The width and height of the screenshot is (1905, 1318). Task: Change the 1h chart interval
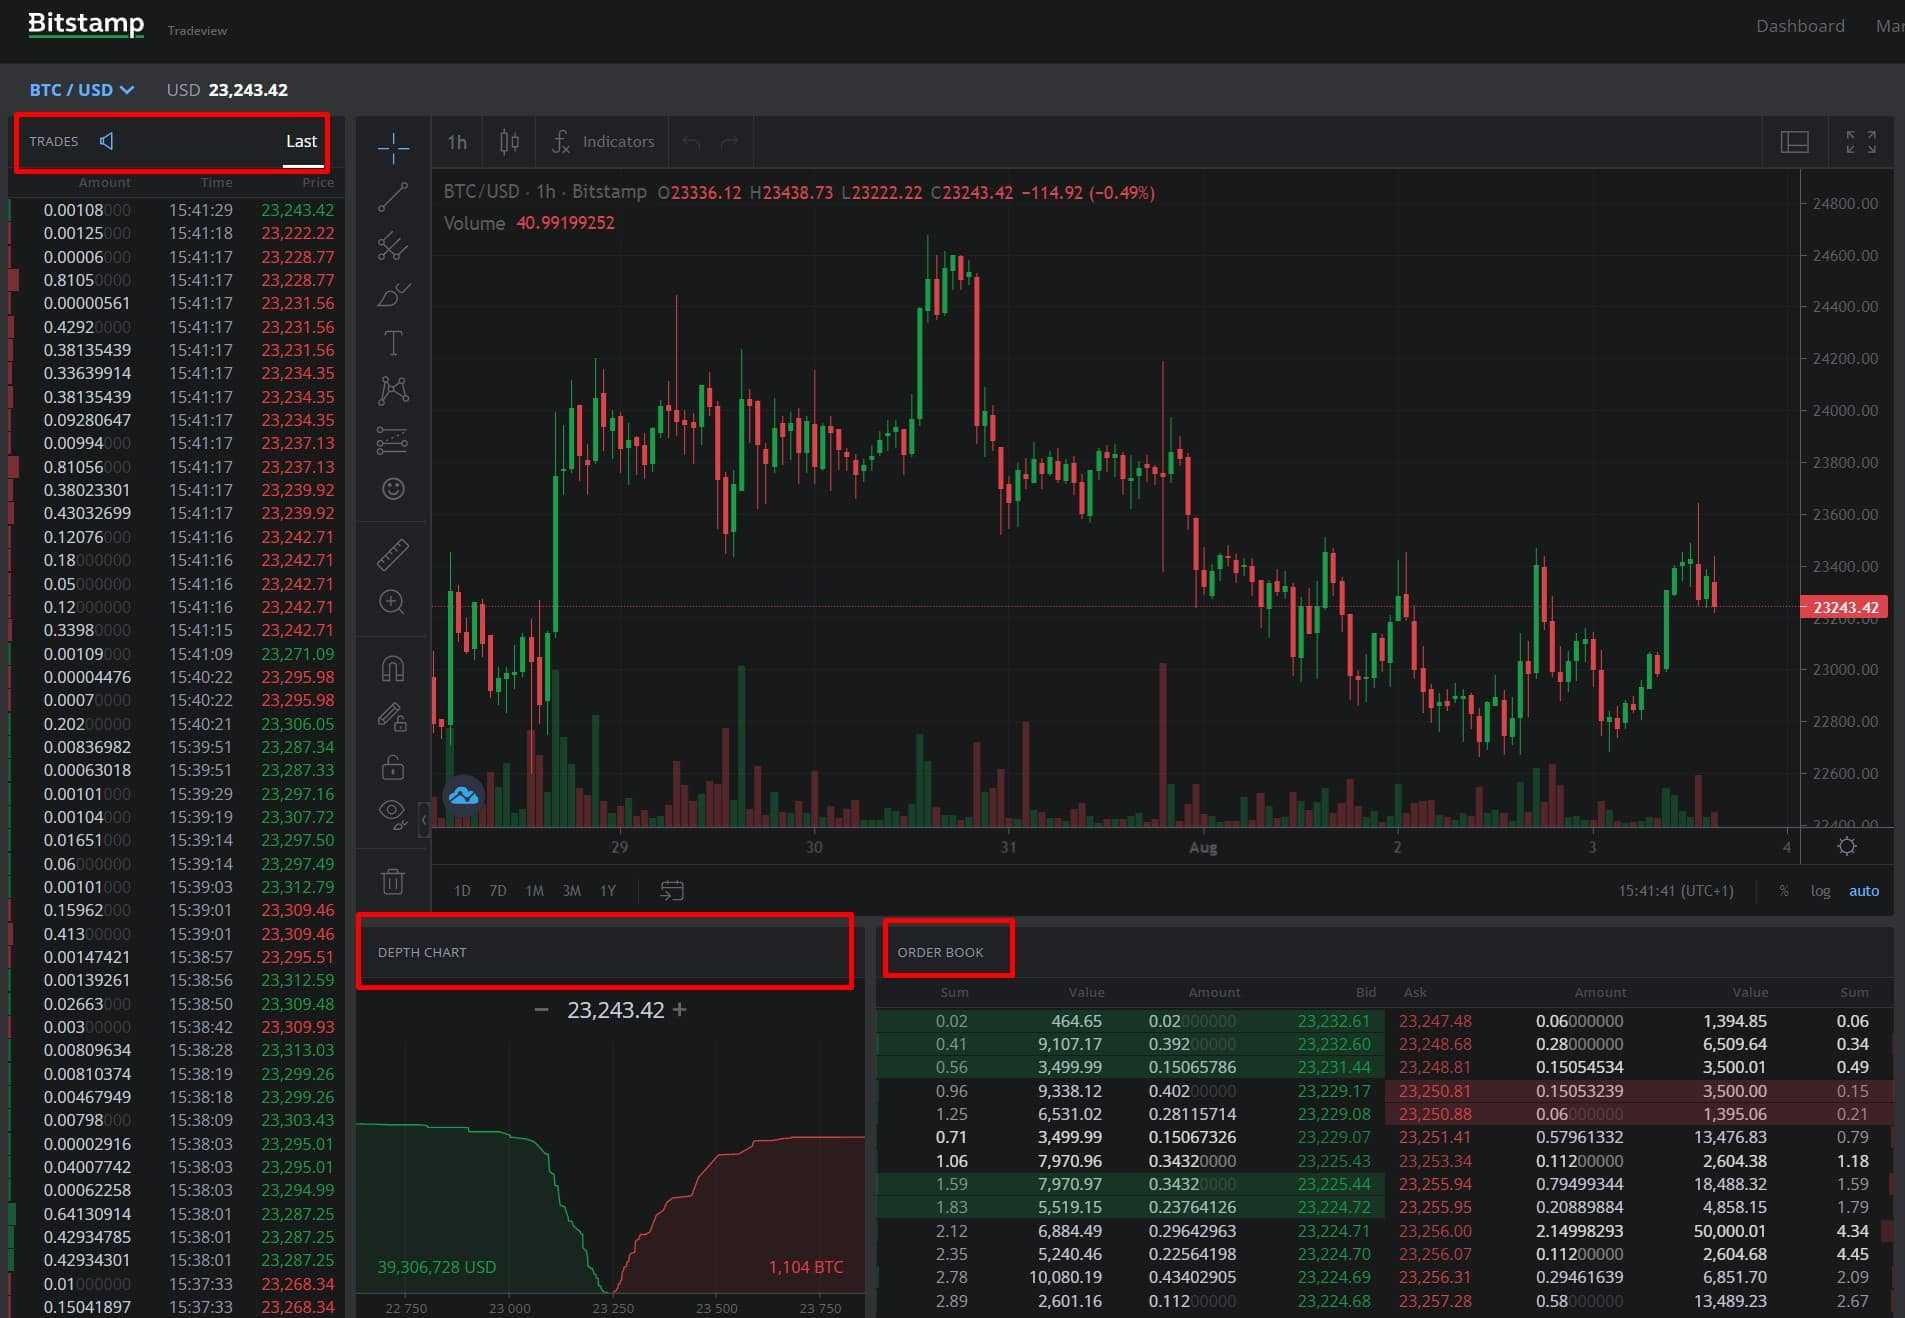[457, 142]
